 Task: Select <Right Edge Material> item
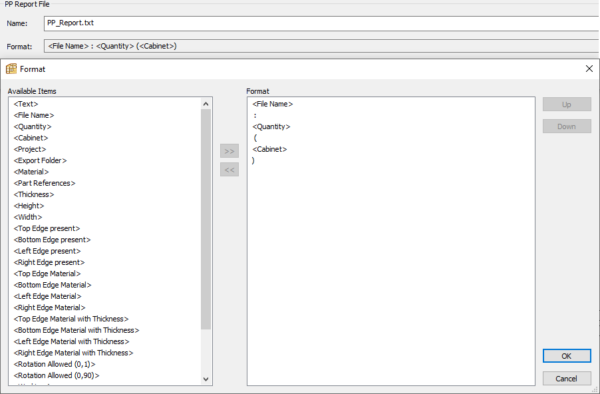pos(49,308)
